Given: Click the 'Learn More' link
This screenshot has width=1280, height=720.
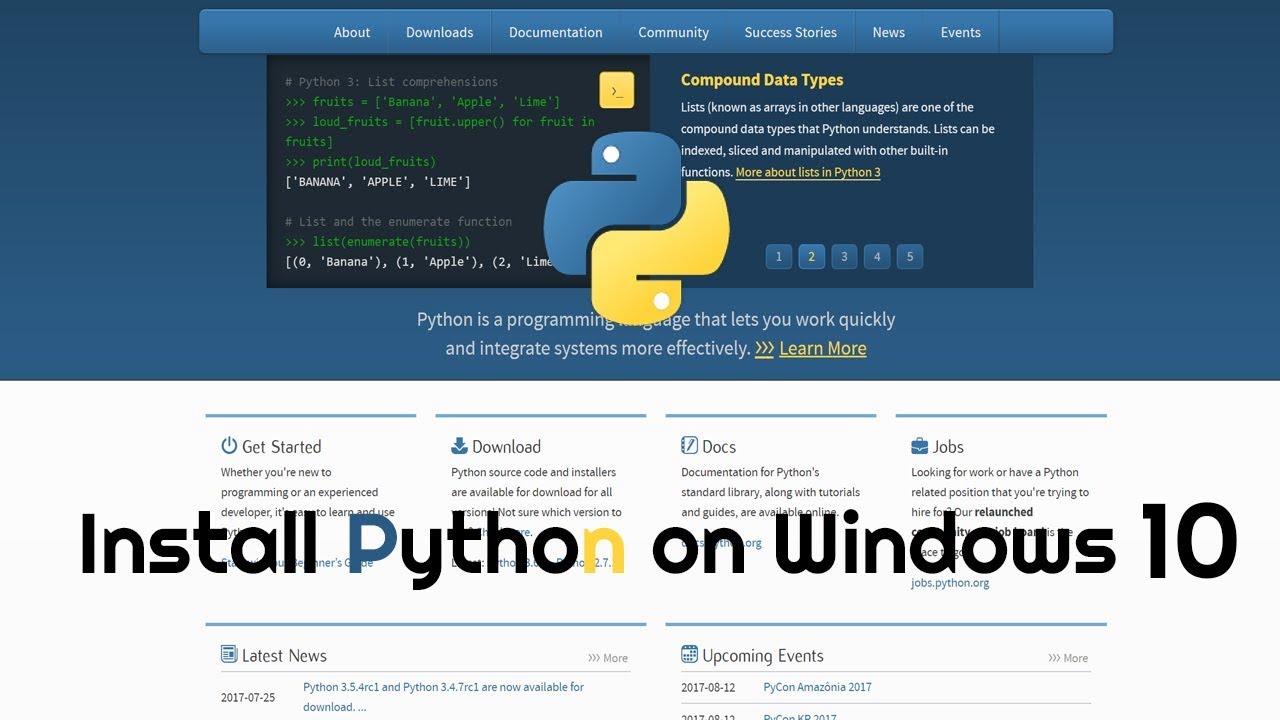Looking at the screenshot, I should 823,348.
